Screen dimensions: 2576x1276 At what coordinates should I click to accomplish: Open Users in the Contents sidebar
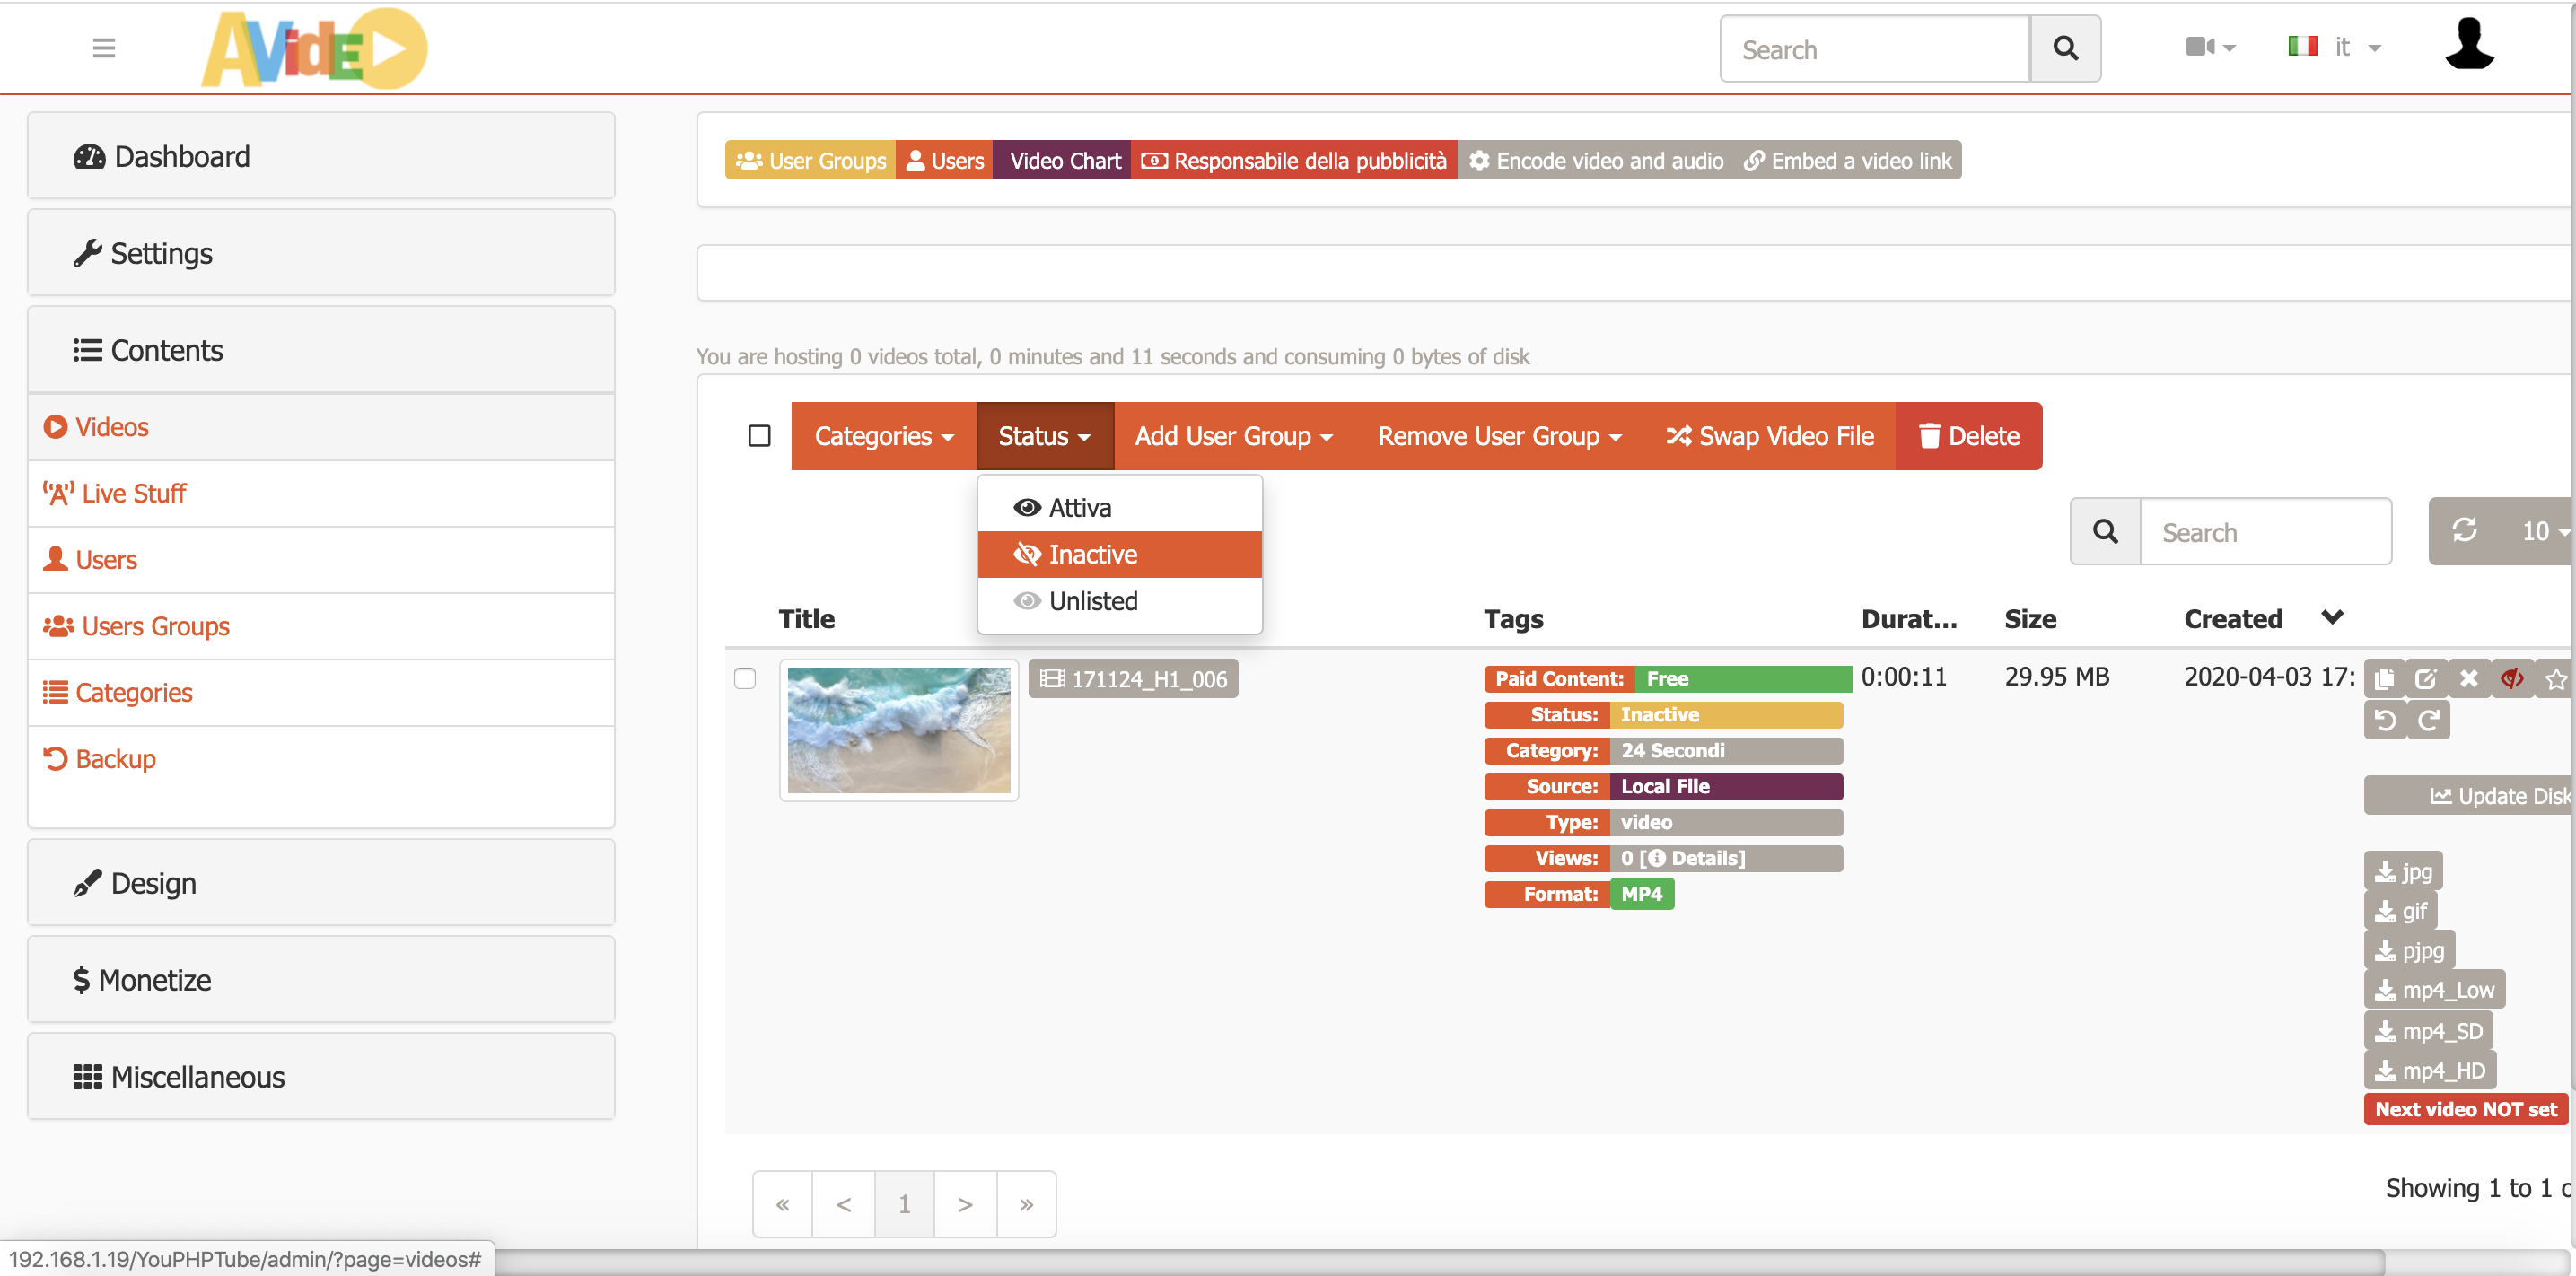(x=321, y=560)
